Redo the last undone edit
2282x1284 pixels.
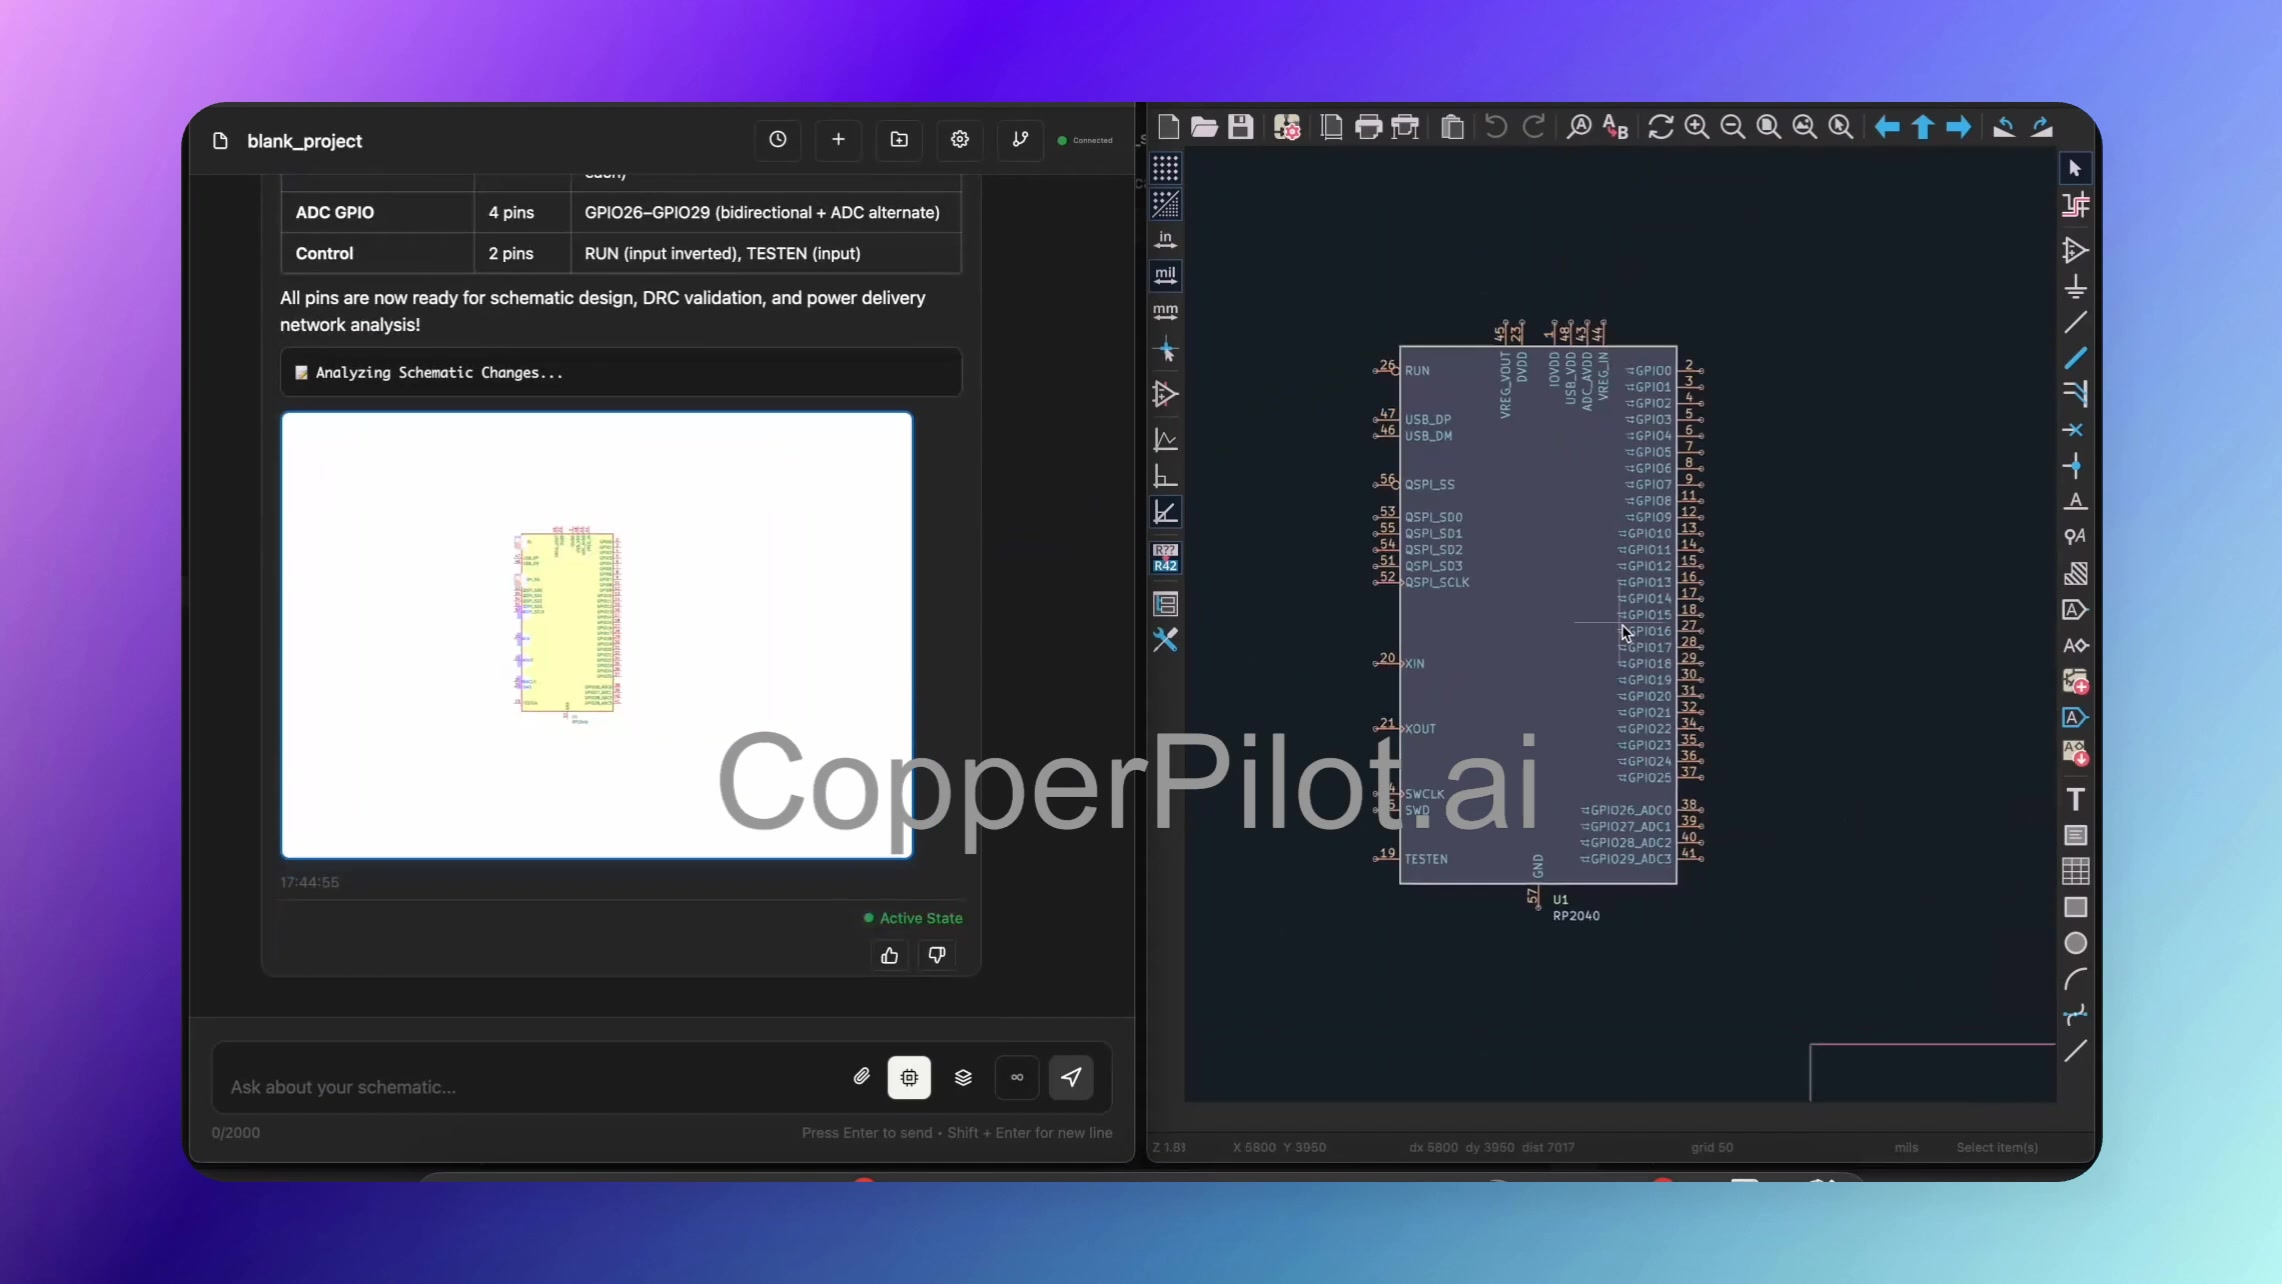(x=1533, y=127)
